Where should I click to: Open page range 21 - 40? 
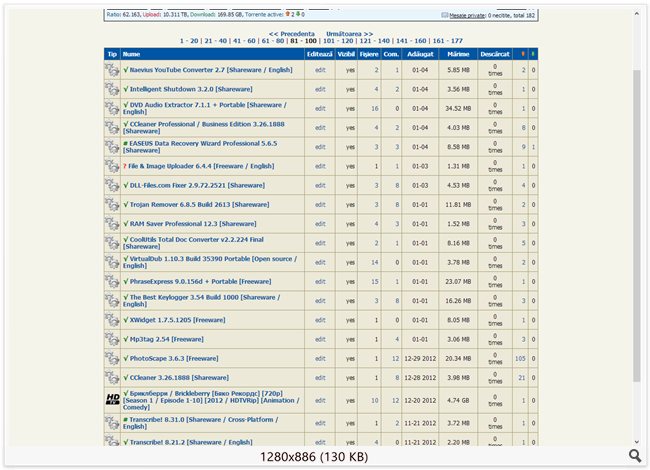[216, 41]
